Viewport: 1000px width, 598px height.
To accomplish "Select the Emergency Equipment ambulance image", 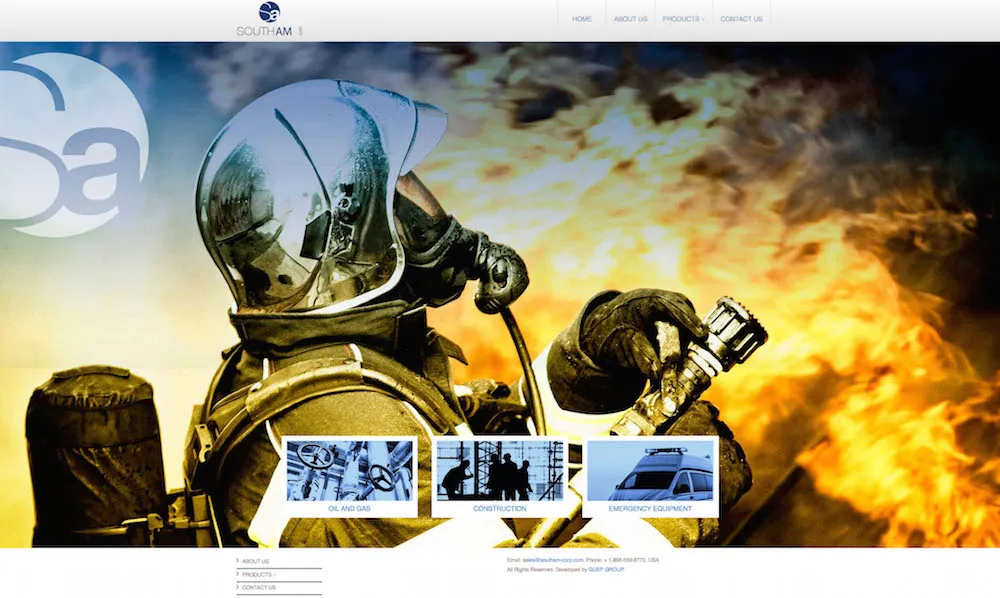I will [x=650, y=470].
